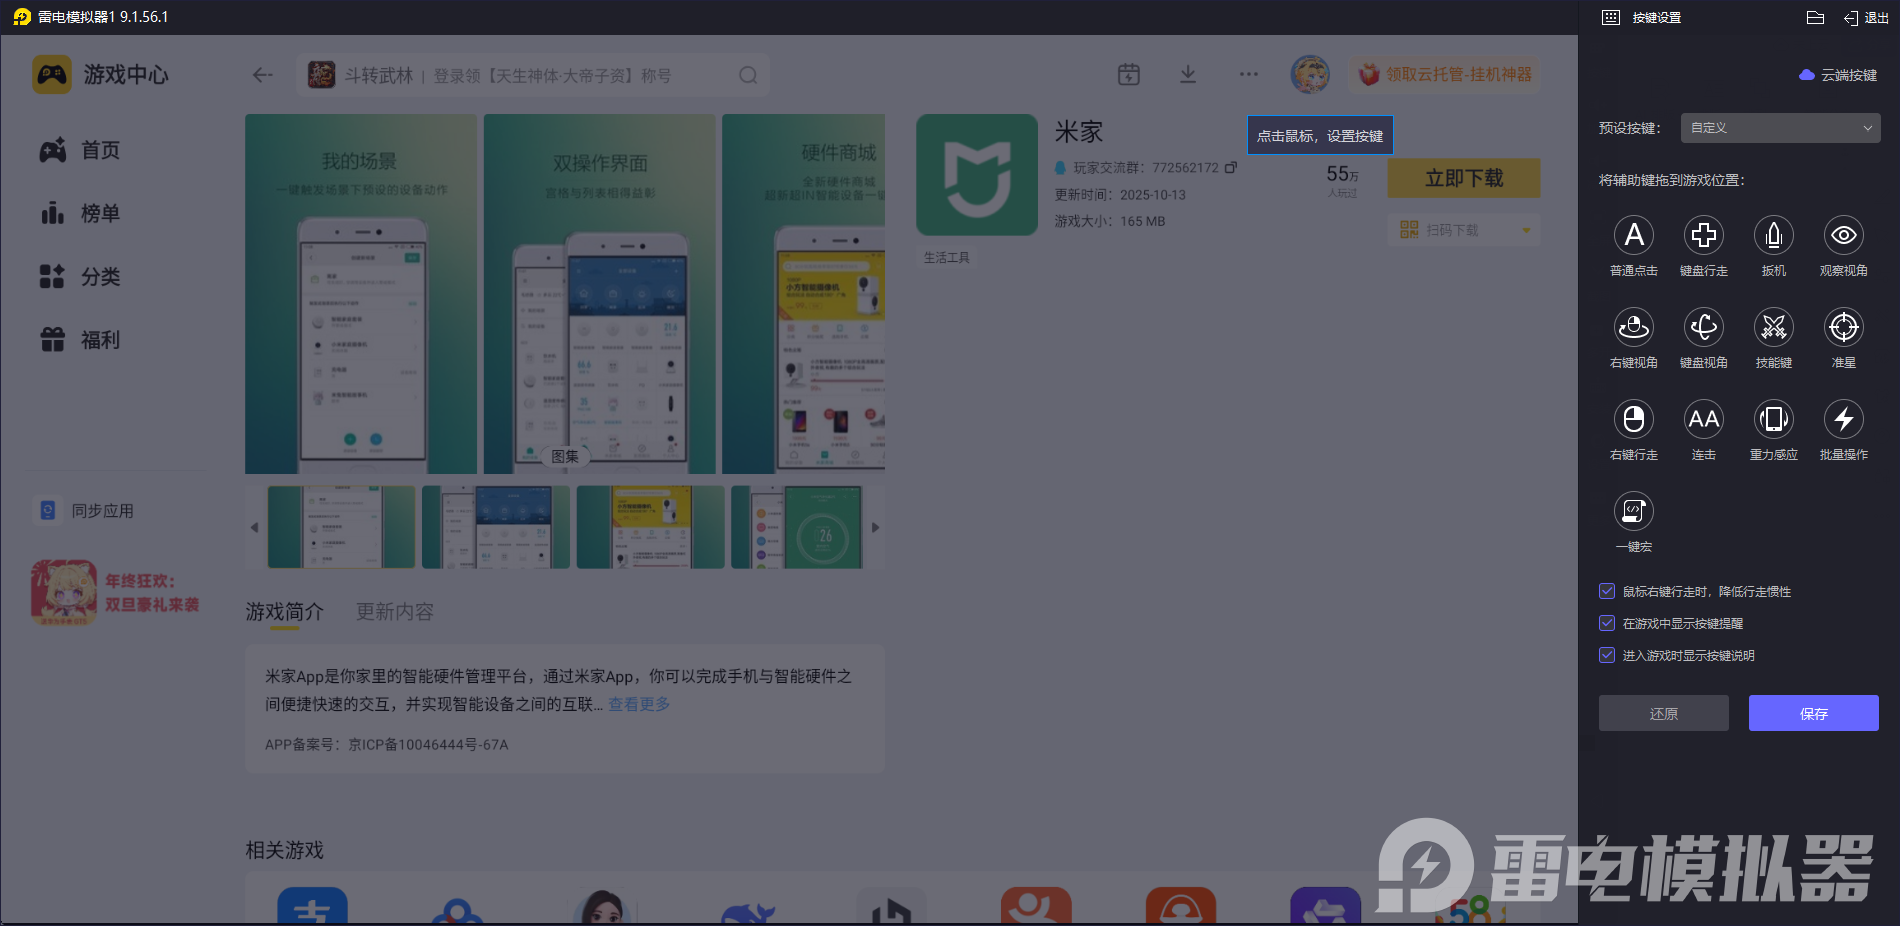Image resolution: width=1900 pixels, height=926 pixels.
Task: Select the 重力感应 gravity sensor icon
Action: pyautogui.click(x=1774, y=419)
